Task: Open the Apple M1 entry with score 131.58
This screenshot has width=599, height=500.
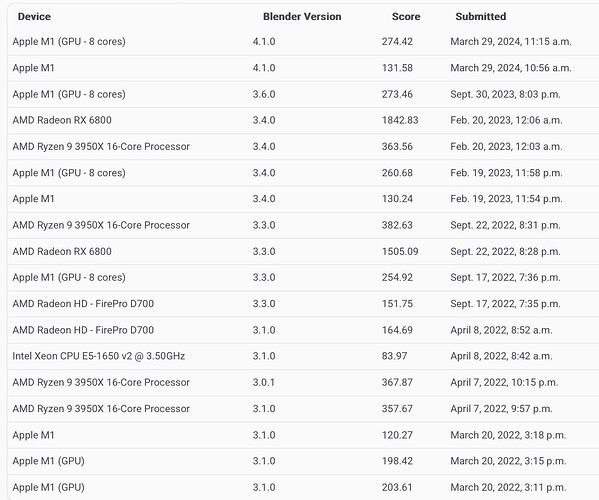Action: click(303, 68)
